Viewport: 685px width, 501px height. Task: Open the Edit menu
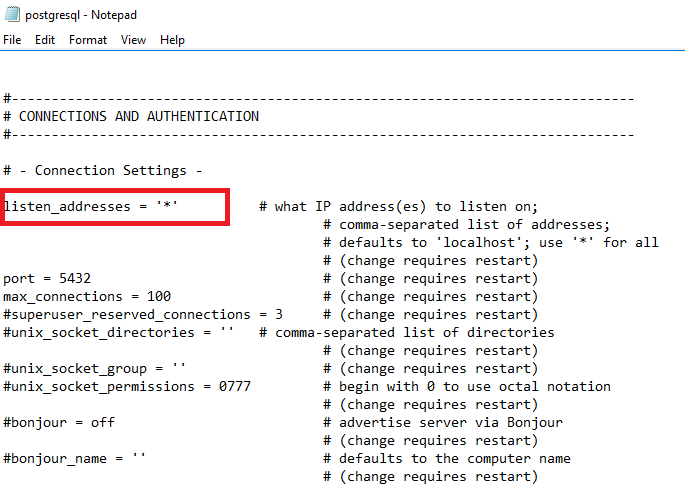pos(45,40)
